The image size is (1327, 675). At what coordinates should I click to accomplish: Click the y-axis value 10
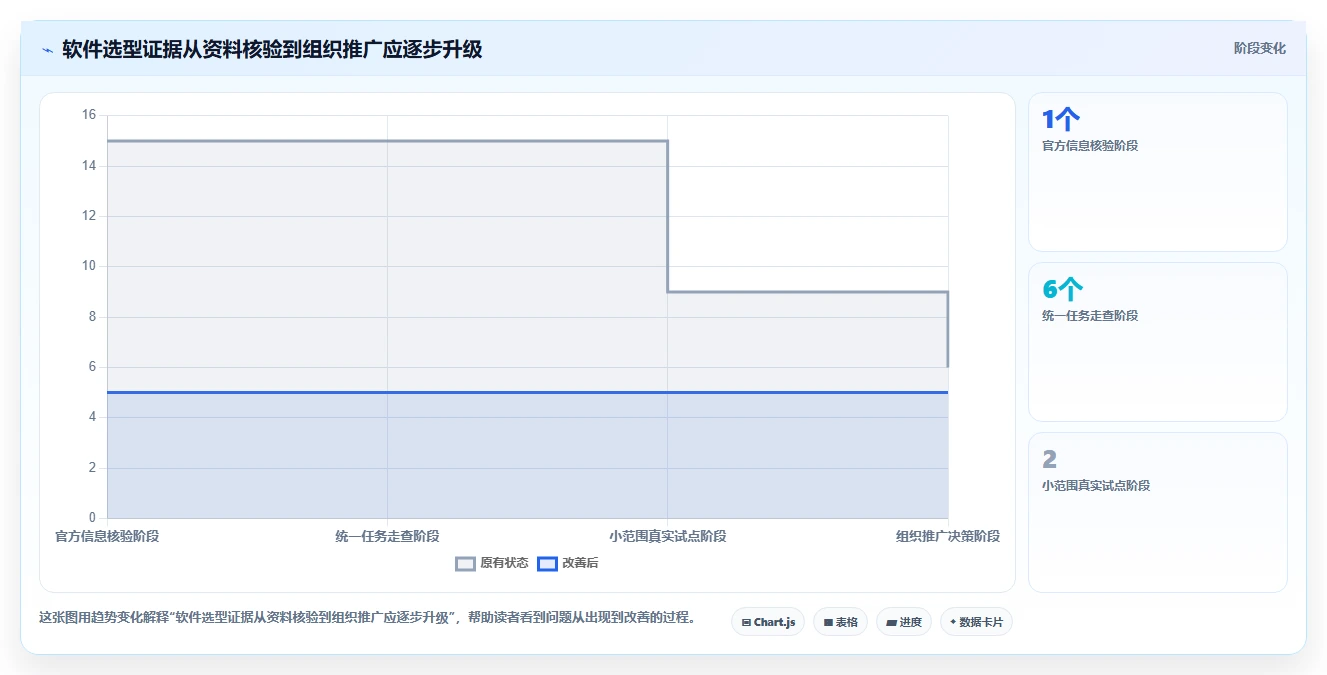coord(89,266)
